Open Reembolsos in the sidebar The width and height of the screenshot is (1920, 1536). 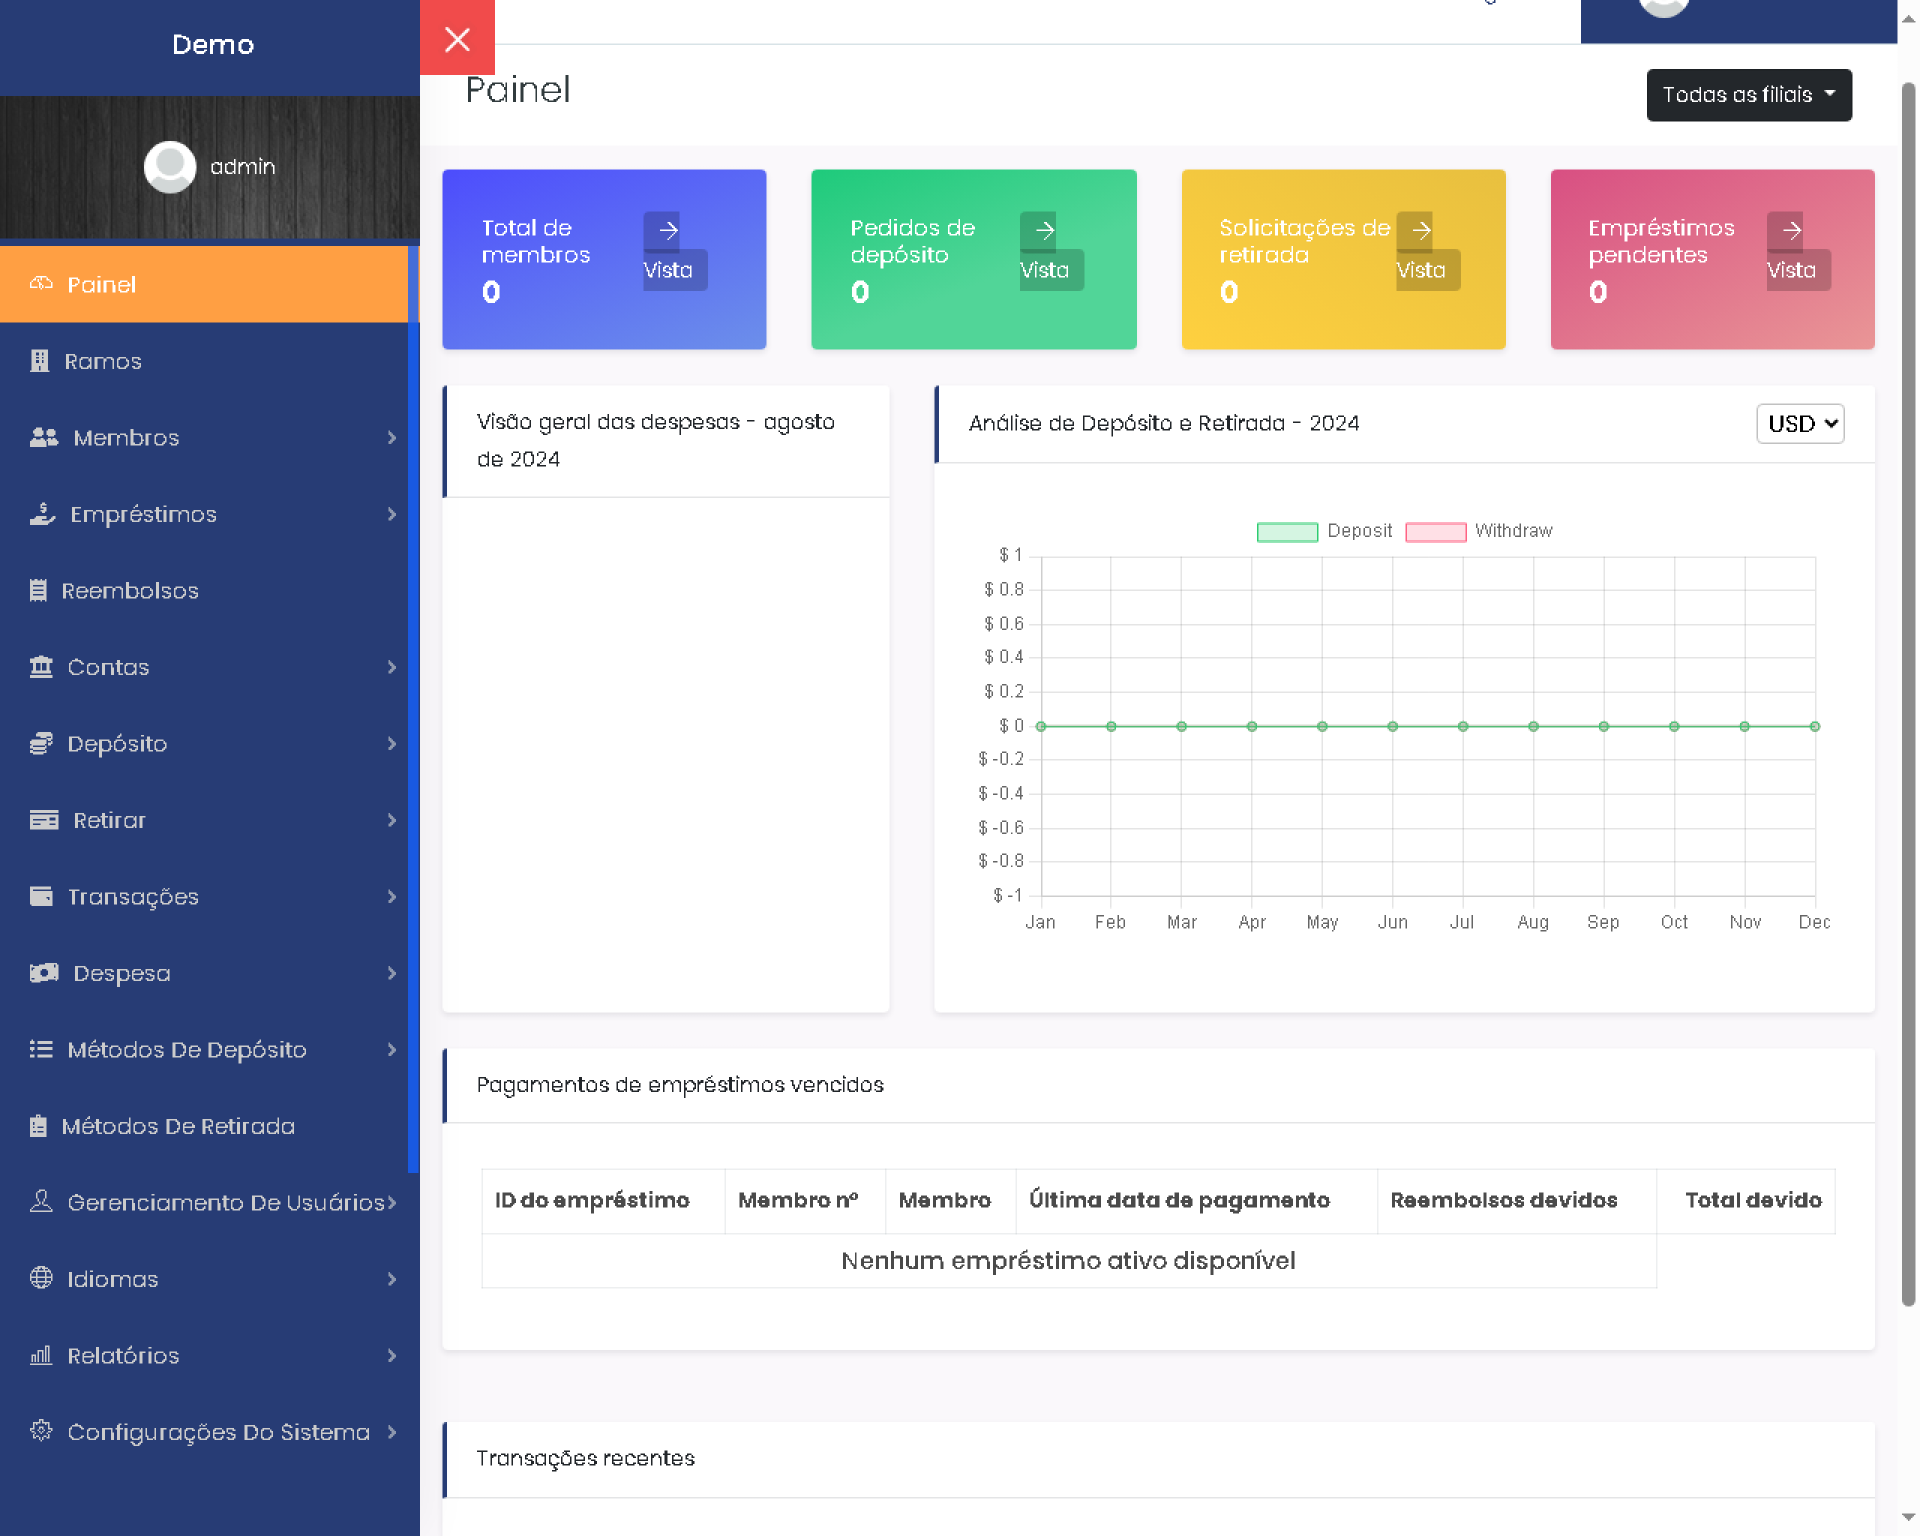point(130,590)
